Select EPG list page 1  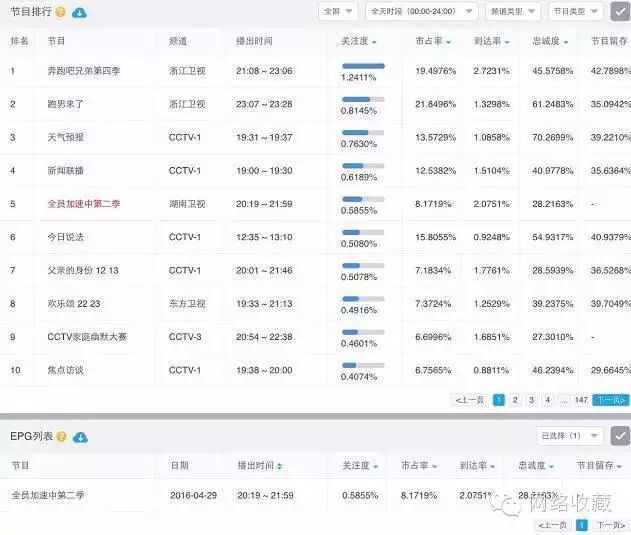582,525
